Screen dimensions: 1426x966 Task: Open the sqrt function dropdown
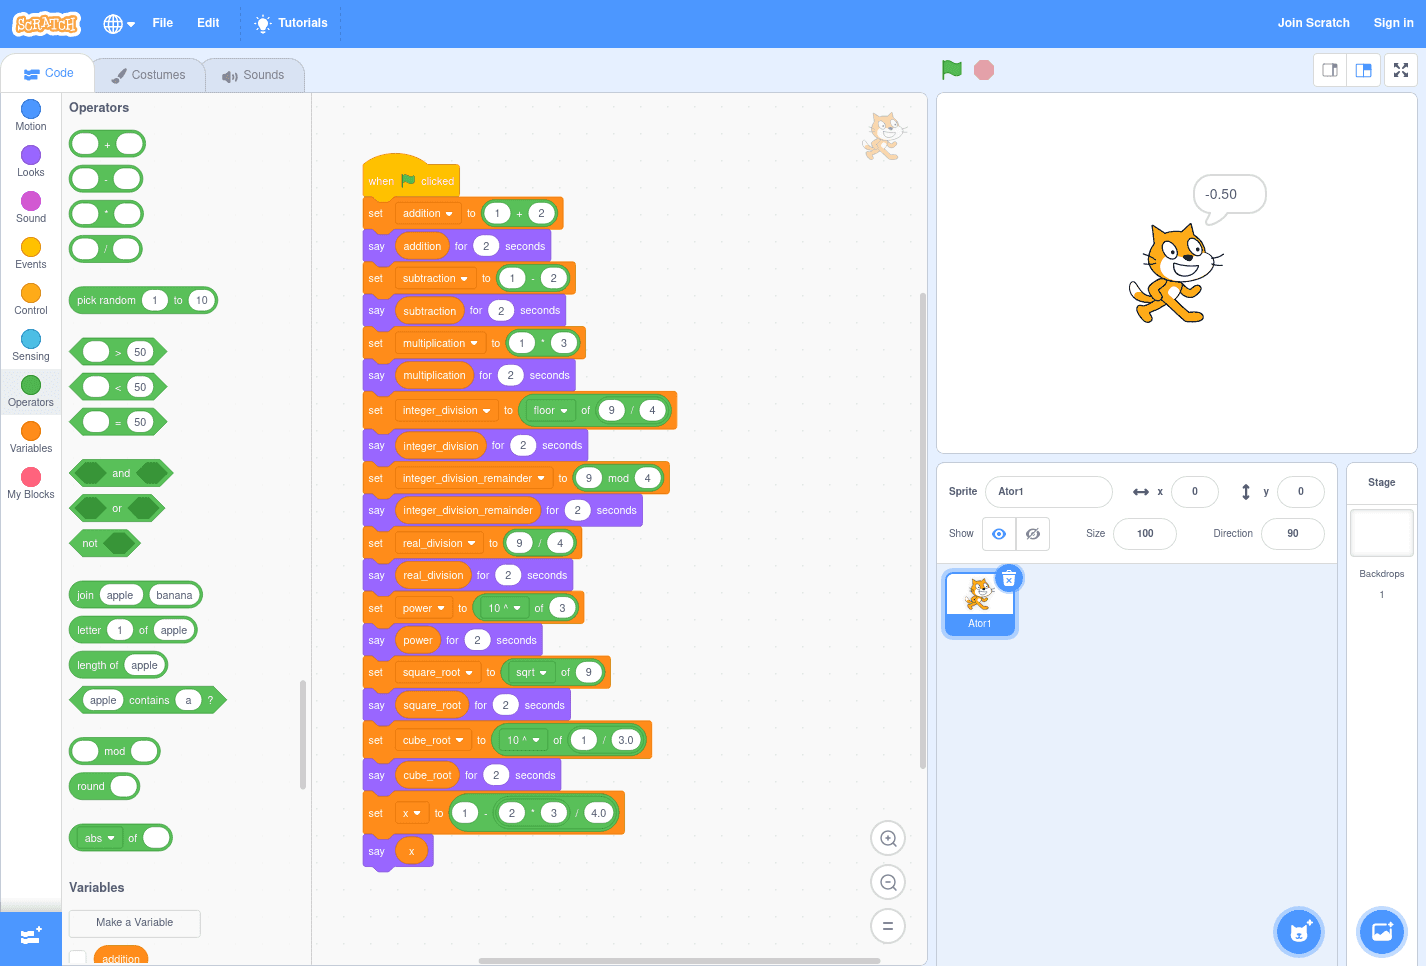click(531, 673)
